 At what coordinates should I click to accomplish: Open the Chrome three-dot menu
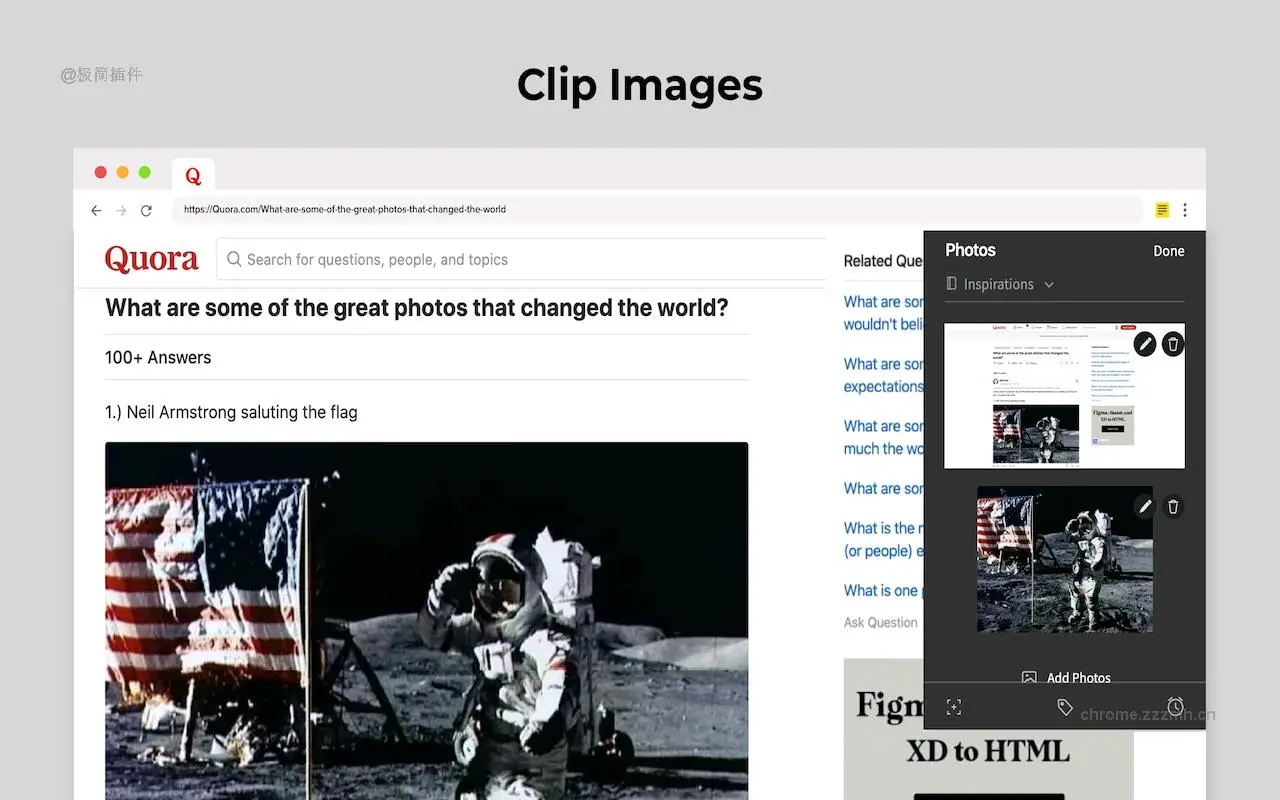[1185, 210]
